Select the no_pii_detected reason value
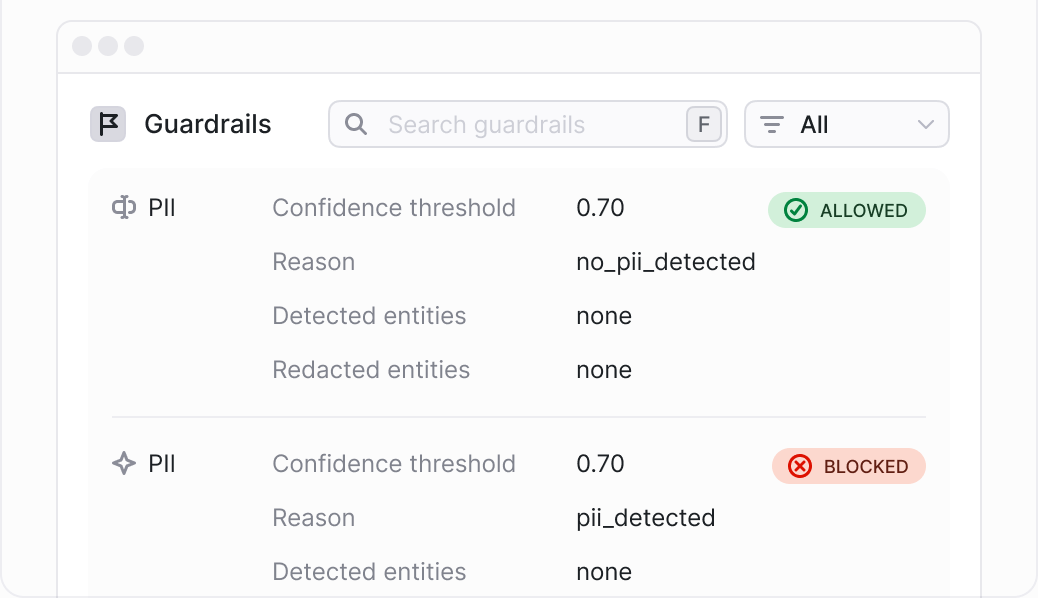Image resolution: width=1038 pixels, height=598 pixels. [666, 262]
